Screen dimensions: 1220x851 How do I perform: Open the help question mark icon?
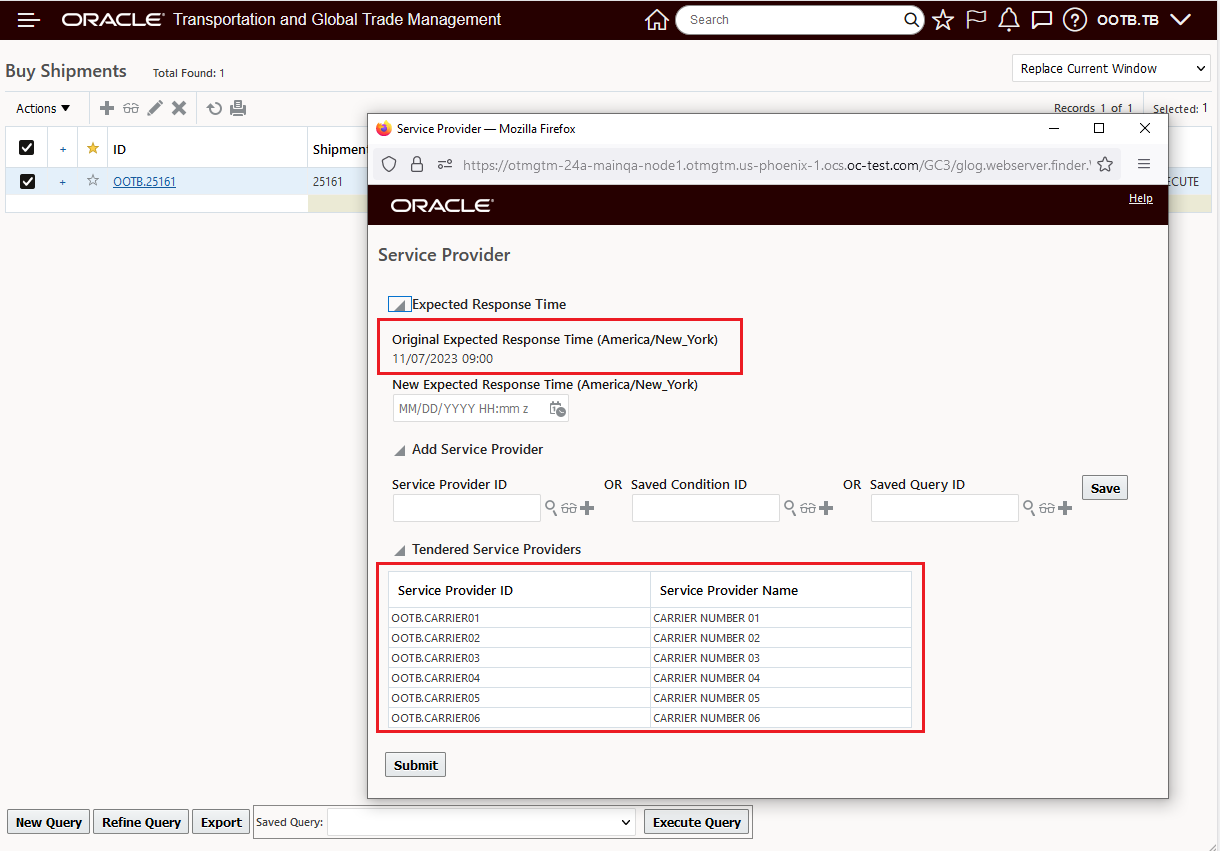point(1074,20)
